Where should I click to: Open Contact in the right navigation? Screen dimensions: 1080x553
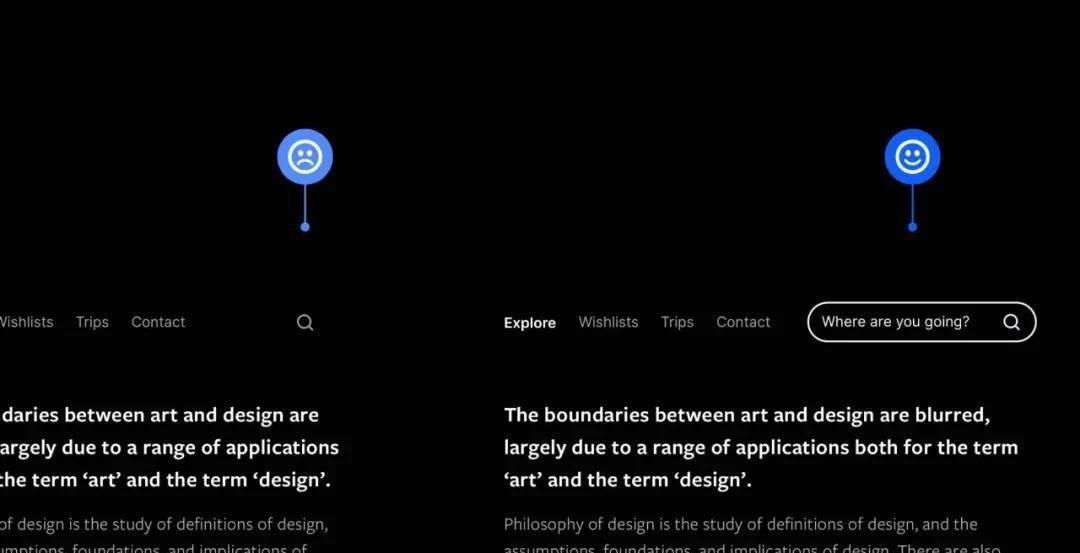743,322
